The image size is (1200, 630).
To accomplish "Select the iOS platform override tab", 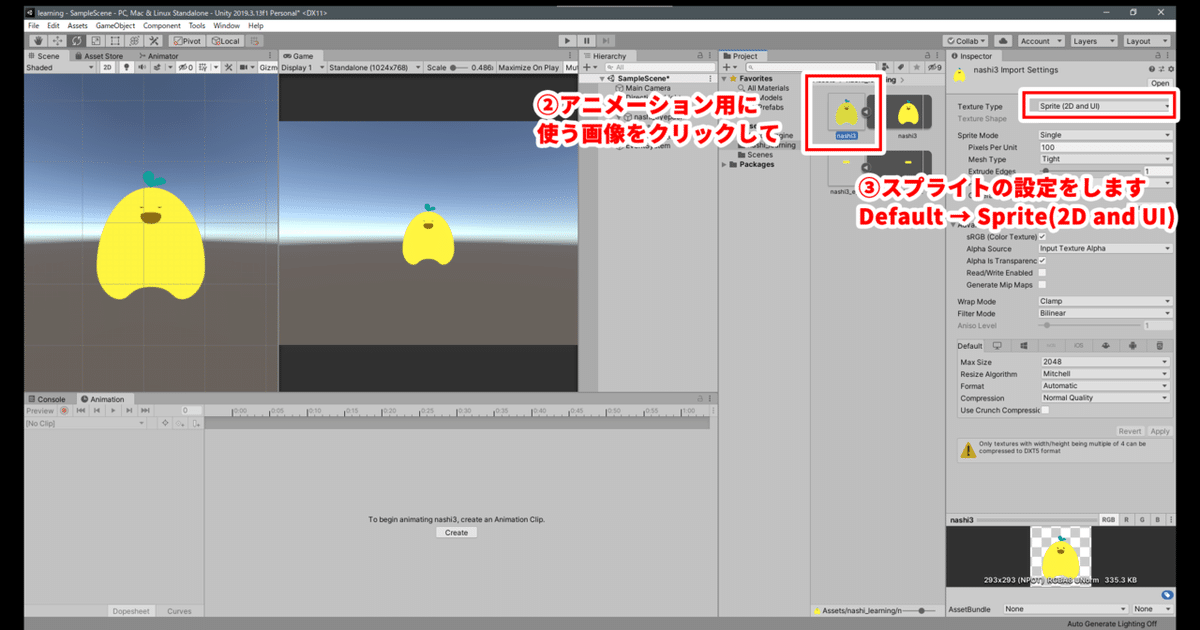I will click(x=1078, y=345).
